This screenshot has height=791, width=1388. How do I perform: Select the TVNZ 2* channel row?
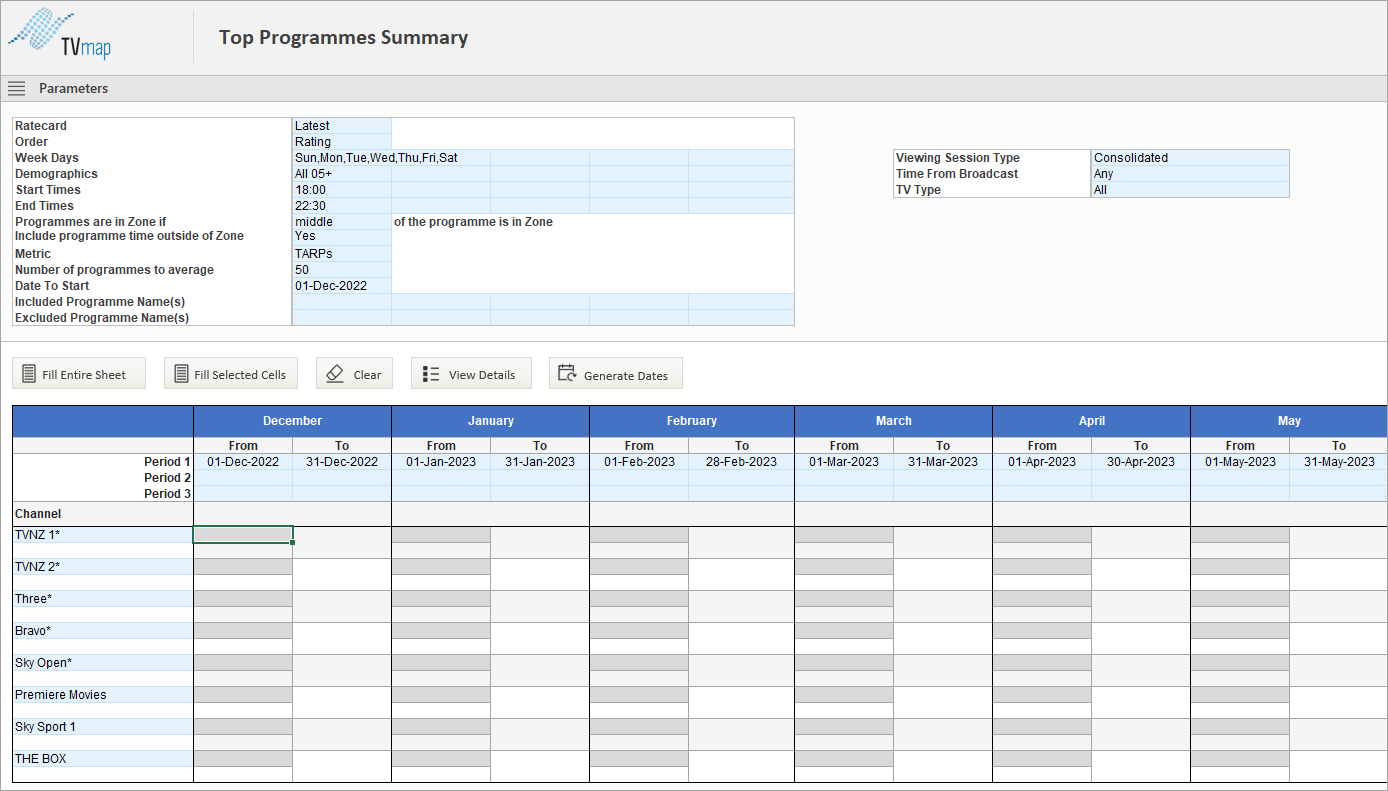pos(103,566)
